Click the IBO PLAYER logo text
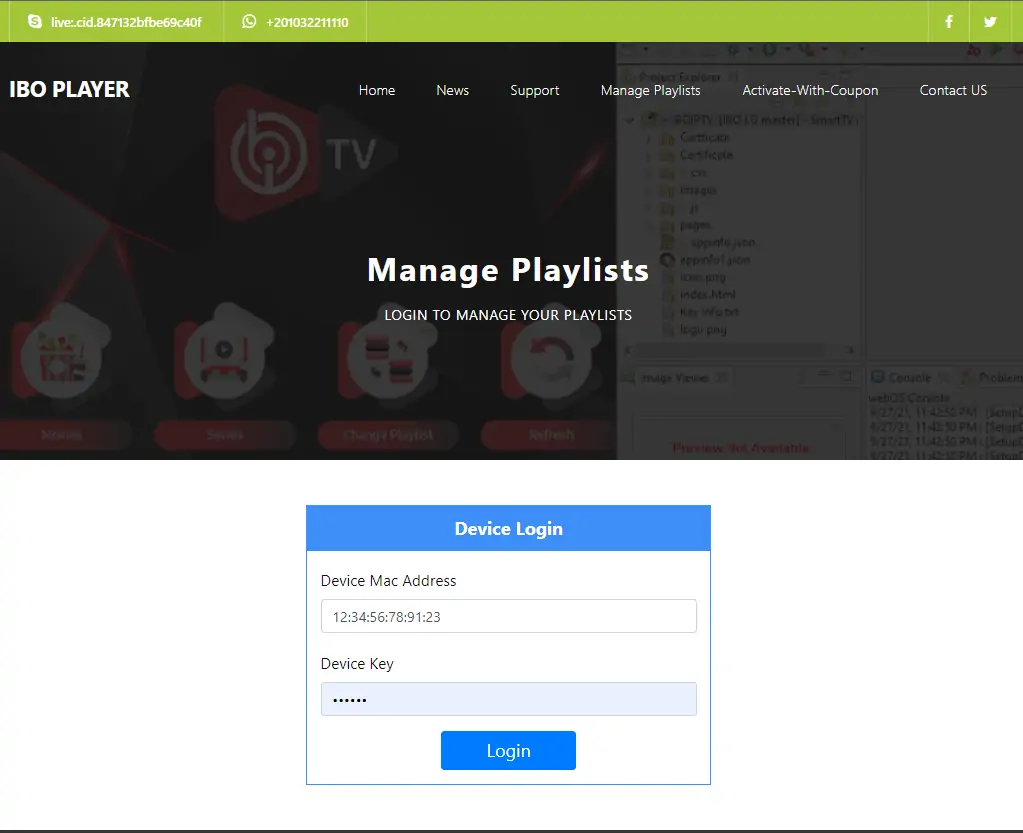The height and width of the screenshot is (833, 1023). [69, 89]
